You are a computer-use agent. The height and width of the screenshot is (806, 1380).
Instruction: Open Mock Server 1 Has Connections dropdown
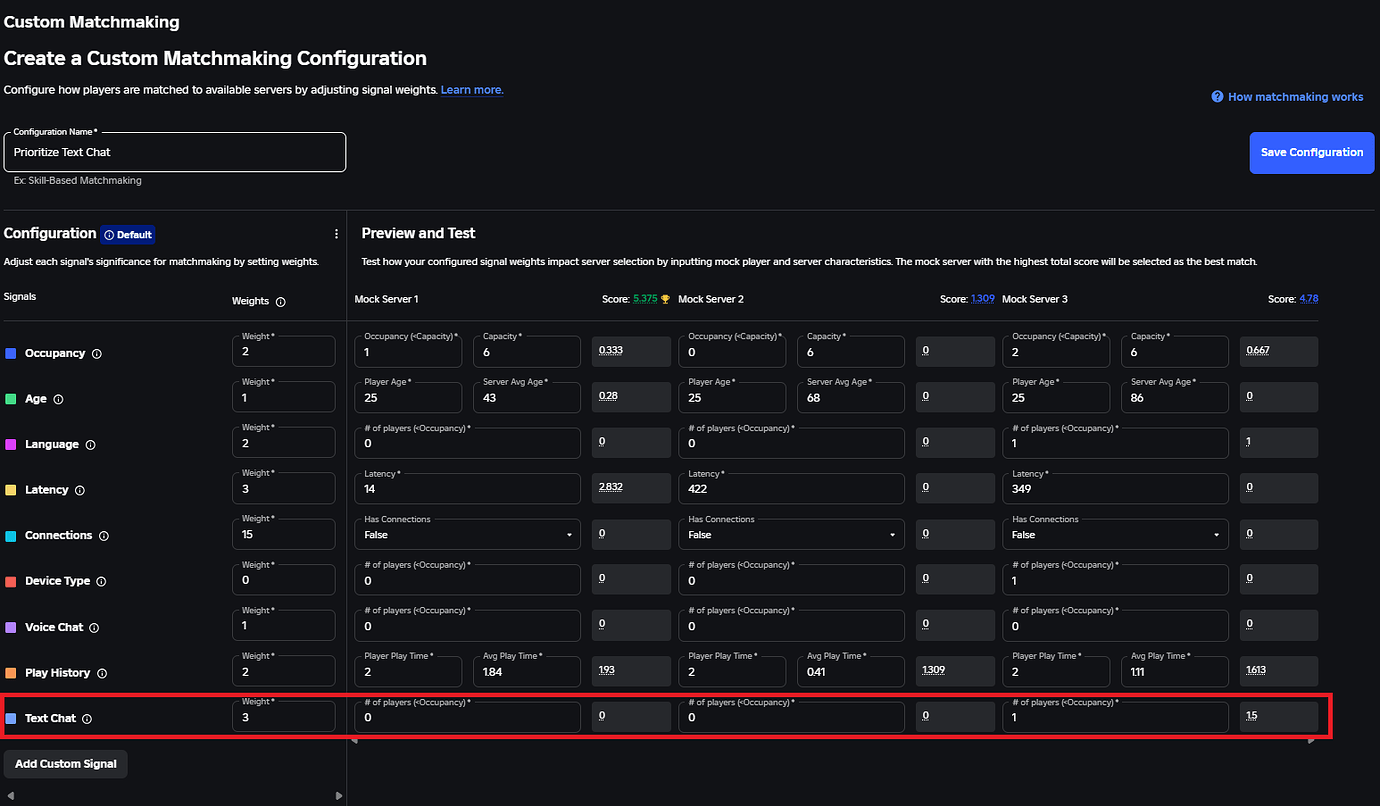coord(467,535)
